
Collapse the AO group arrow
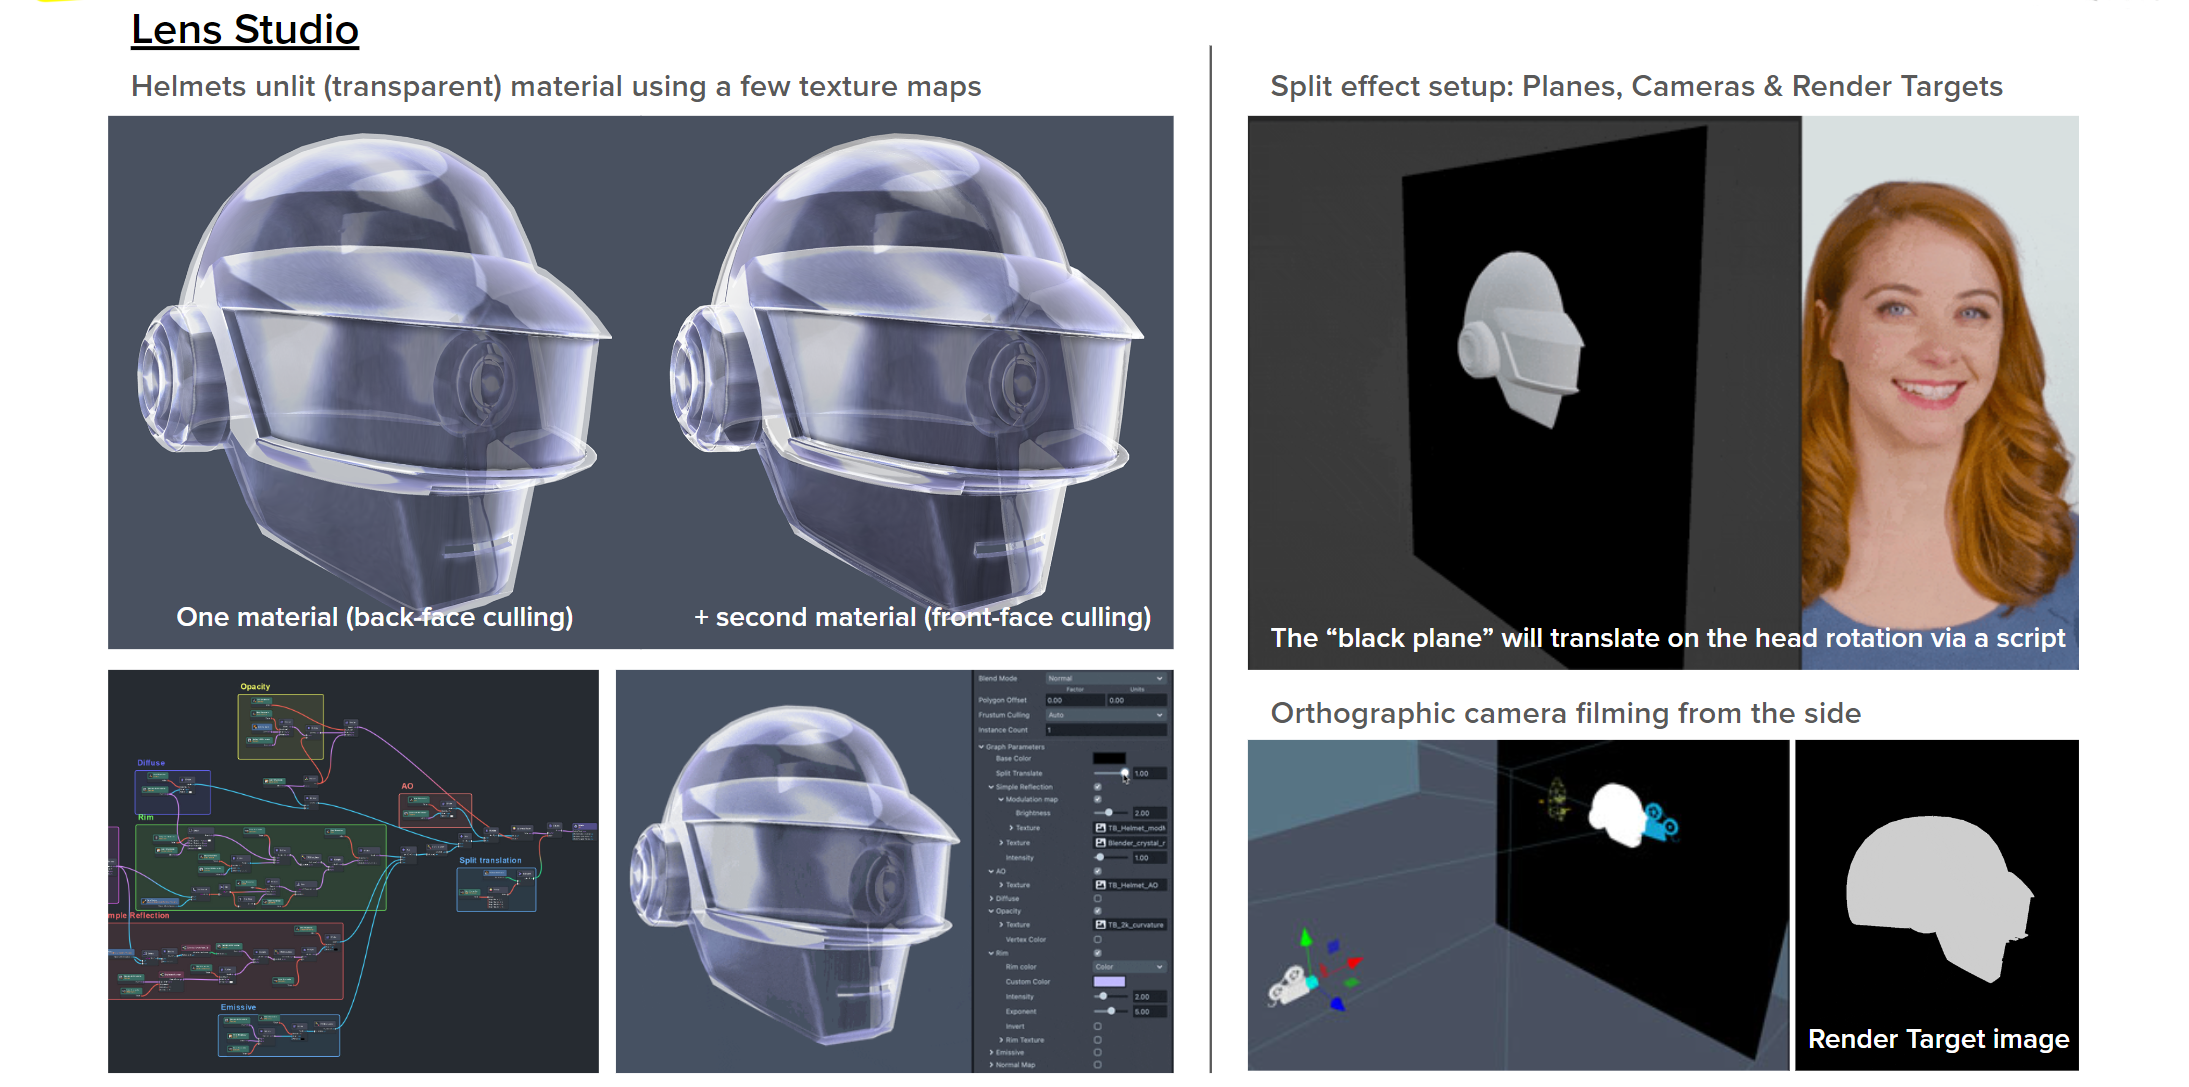(991, 871)
